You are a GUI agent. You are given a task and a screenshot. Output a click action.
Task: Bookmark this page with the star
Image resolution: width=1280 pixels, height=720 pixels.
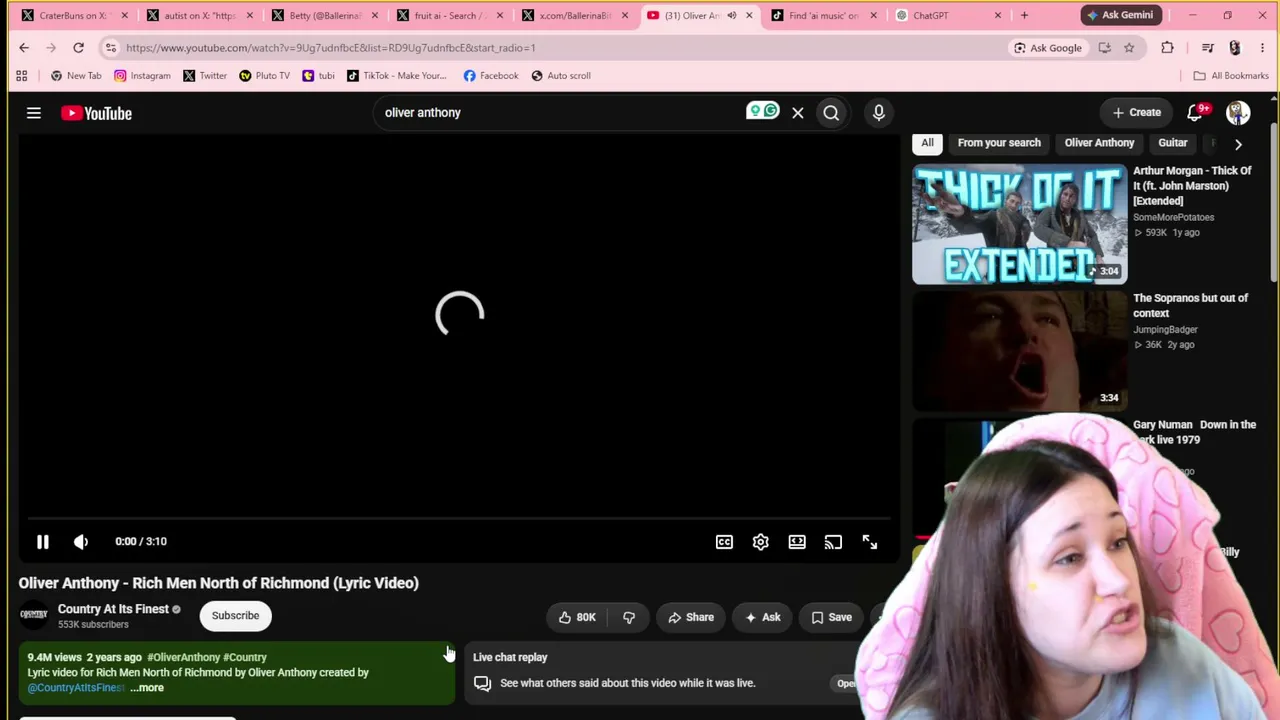(1129, 48)
